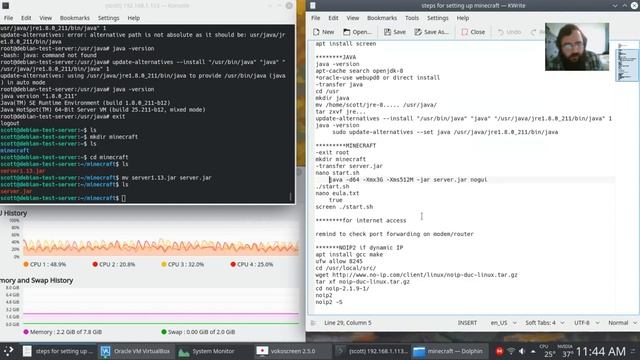Viewport: 640px width, 360px height.
Task: Click the wget no-ip.com URL line
Action: coord(416,275)
